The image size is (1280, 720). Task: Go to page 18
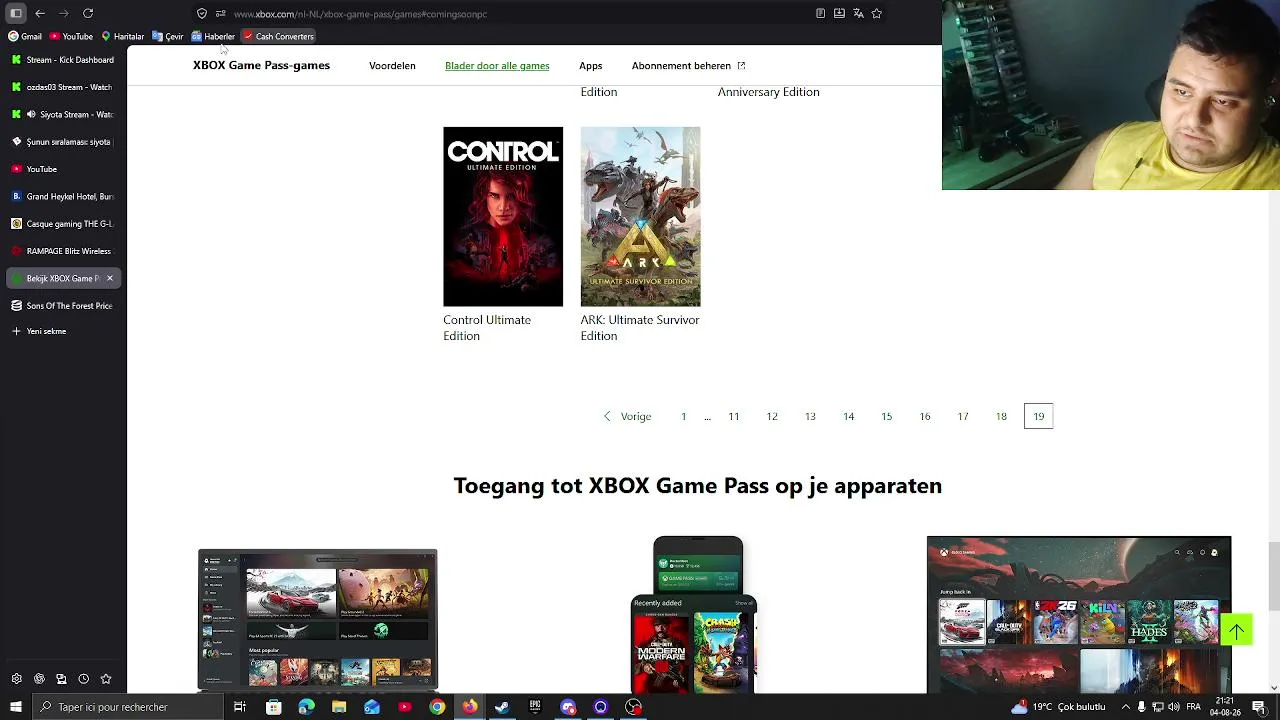(1001, 416)
